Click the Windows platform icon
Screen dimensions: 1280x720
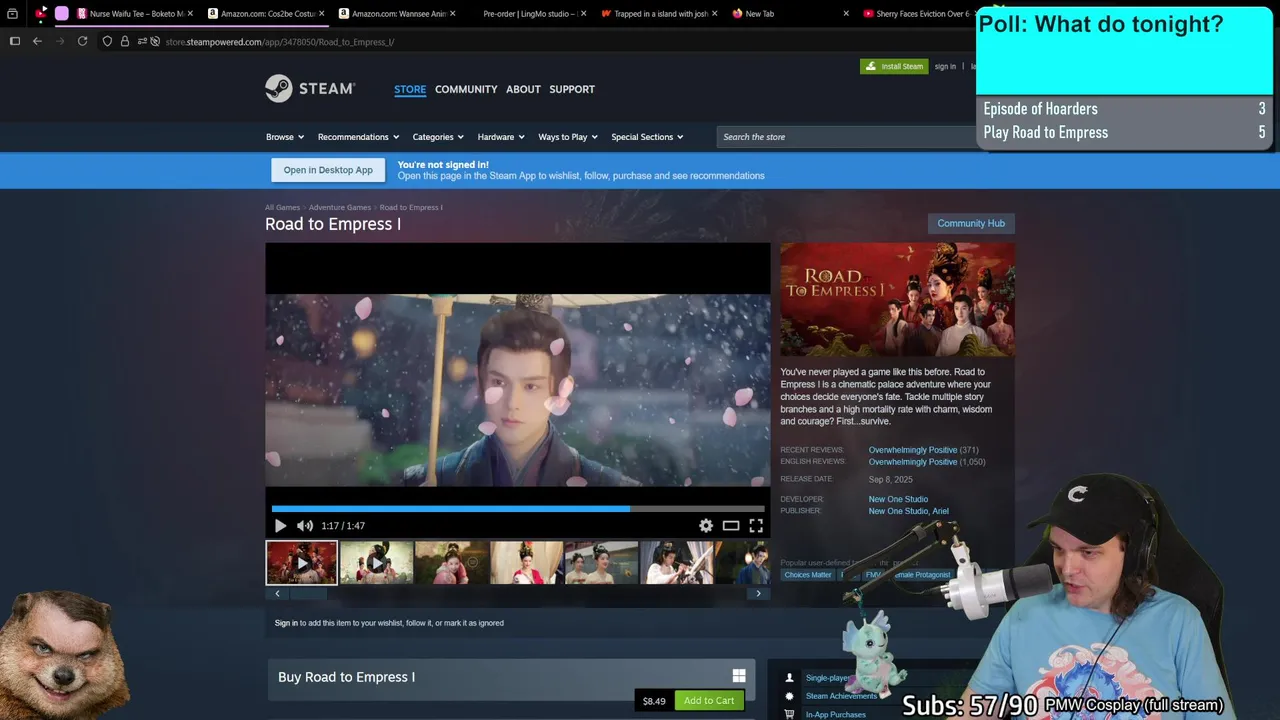(x=739, y=677)
